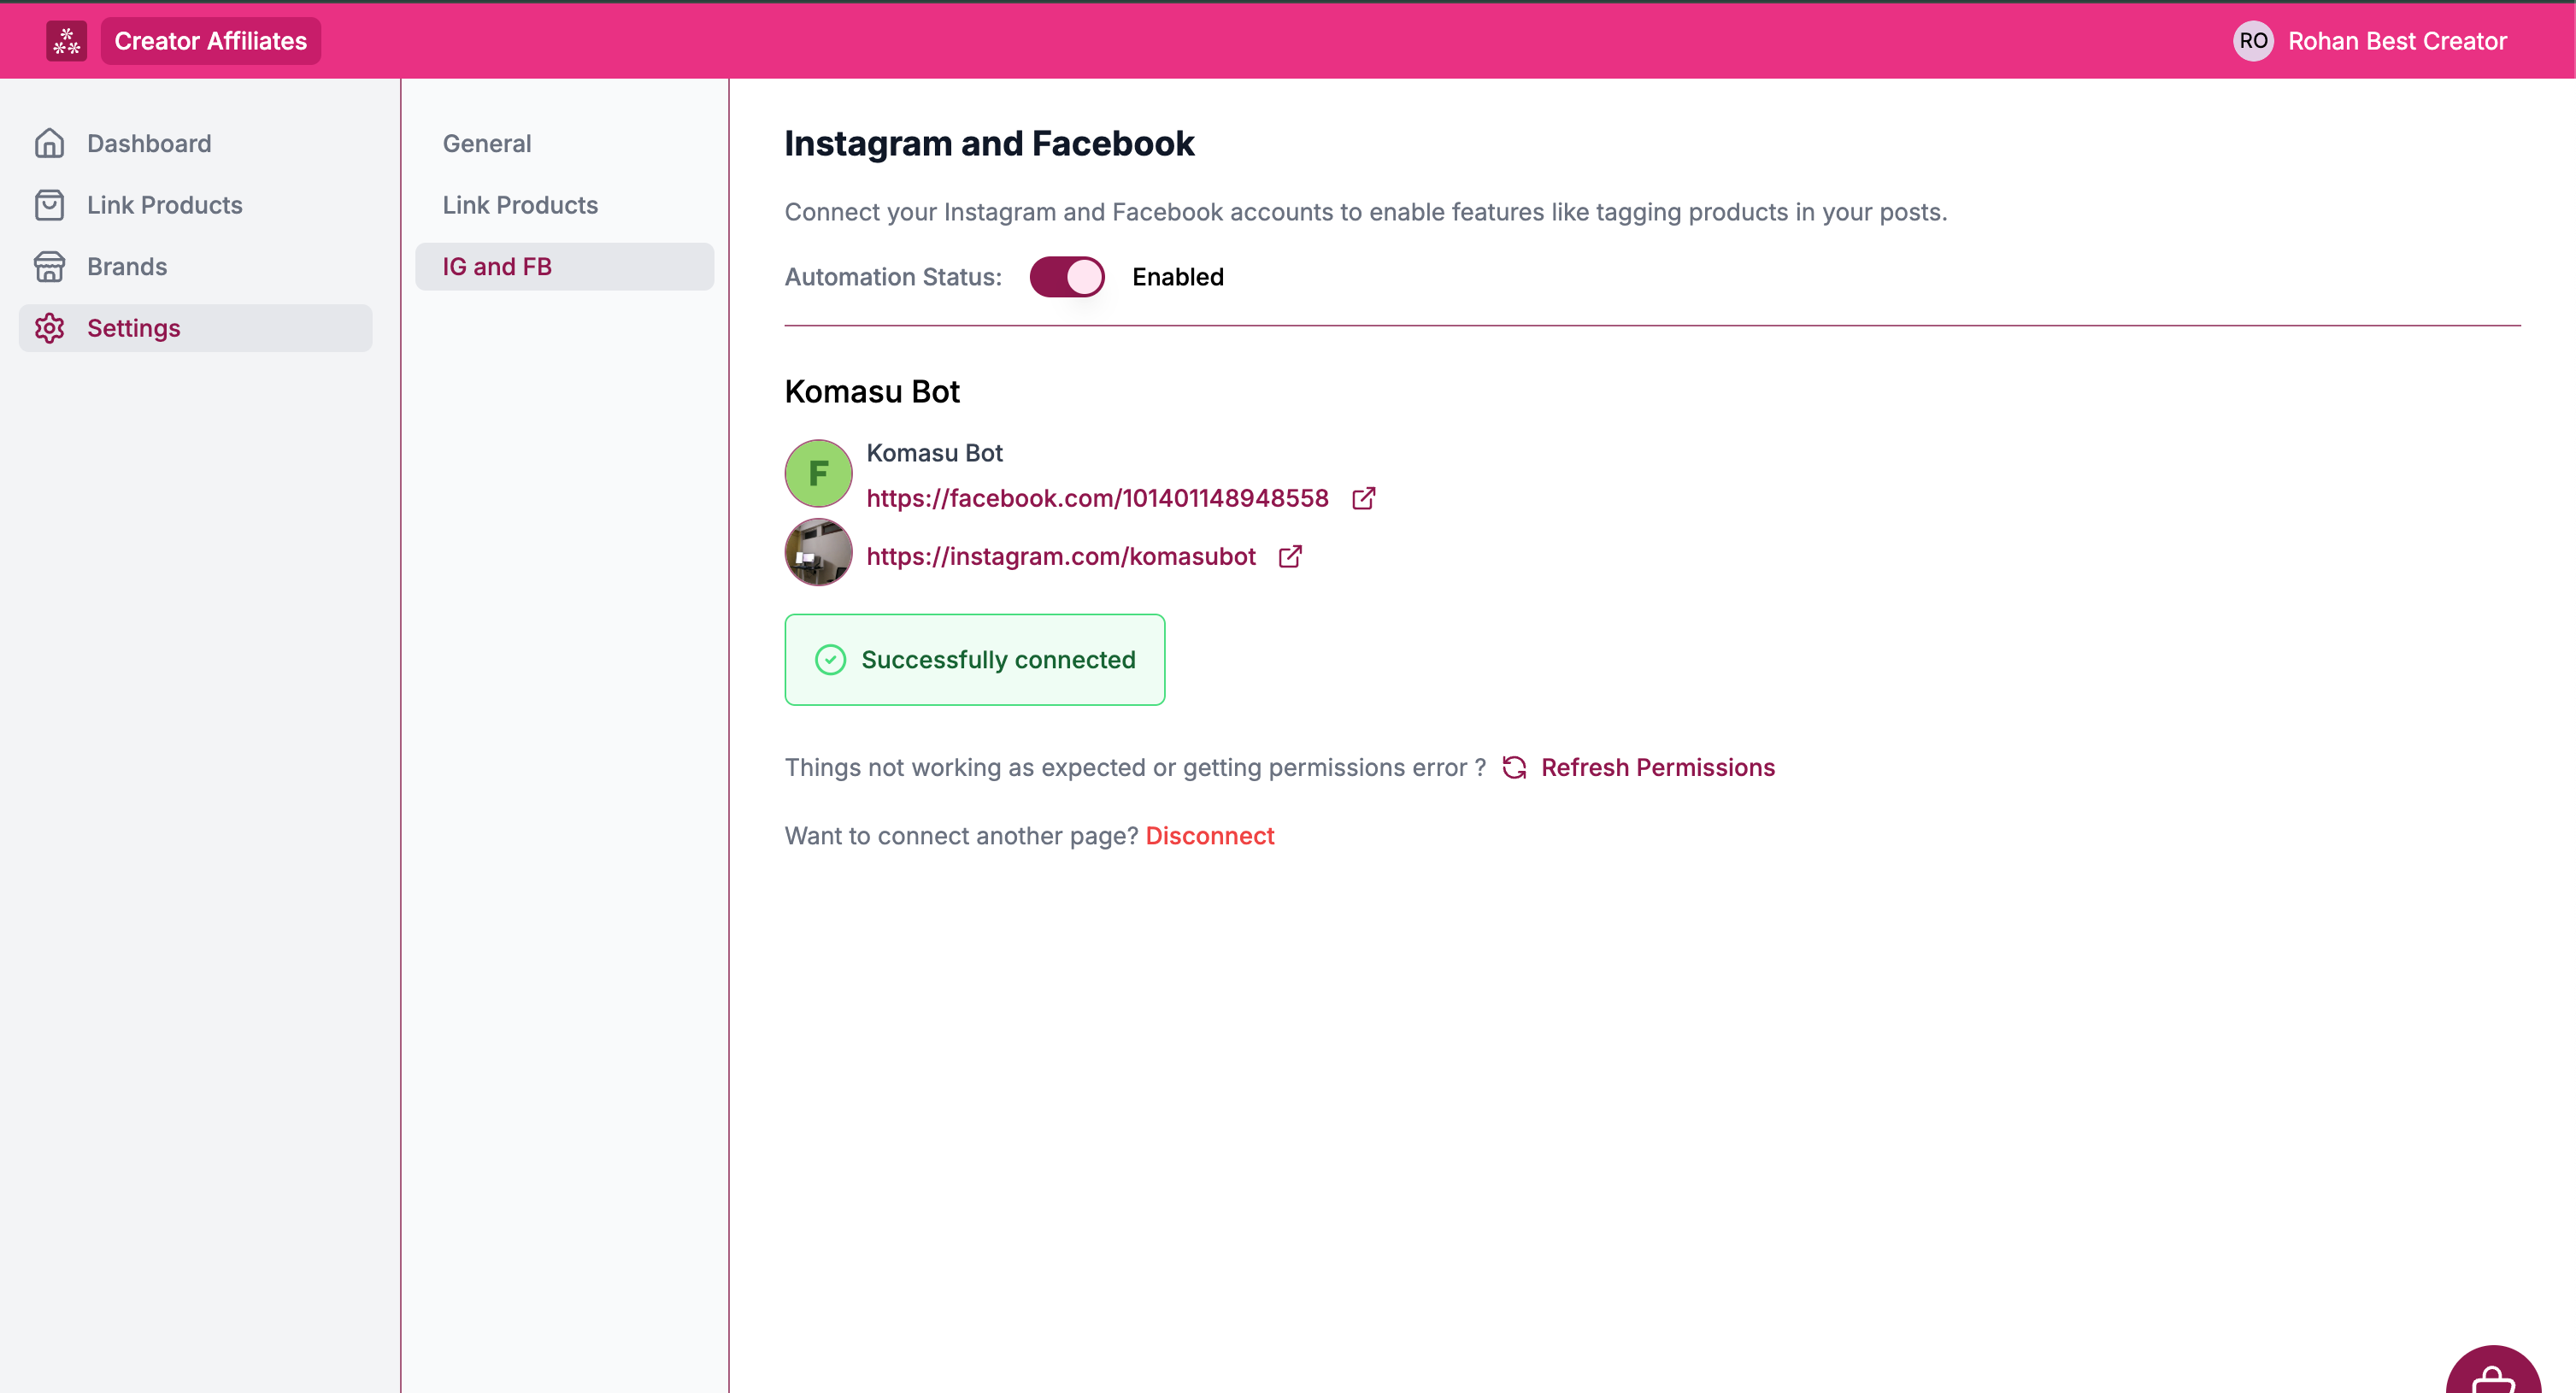Click the Refresh Permissions link
The height and width of the screenshot is (1393, 2576).
tap(1656, 767)
